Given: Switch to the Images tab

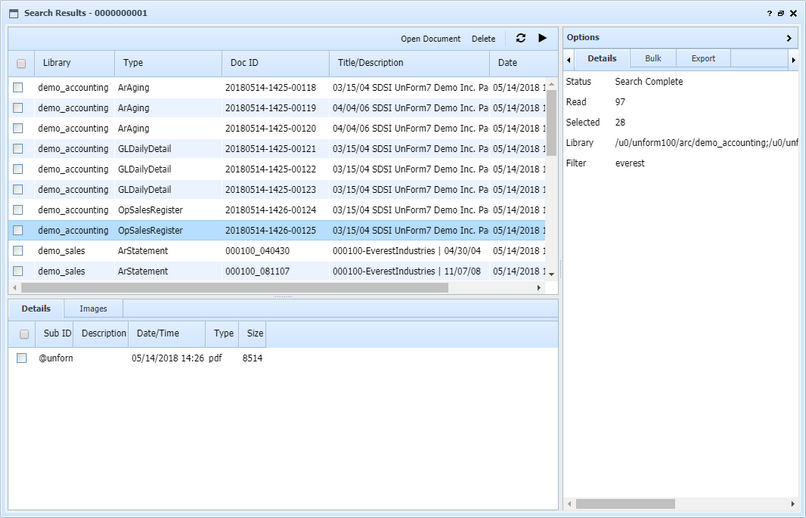Looking at the screenshot, I should [93, 309].
